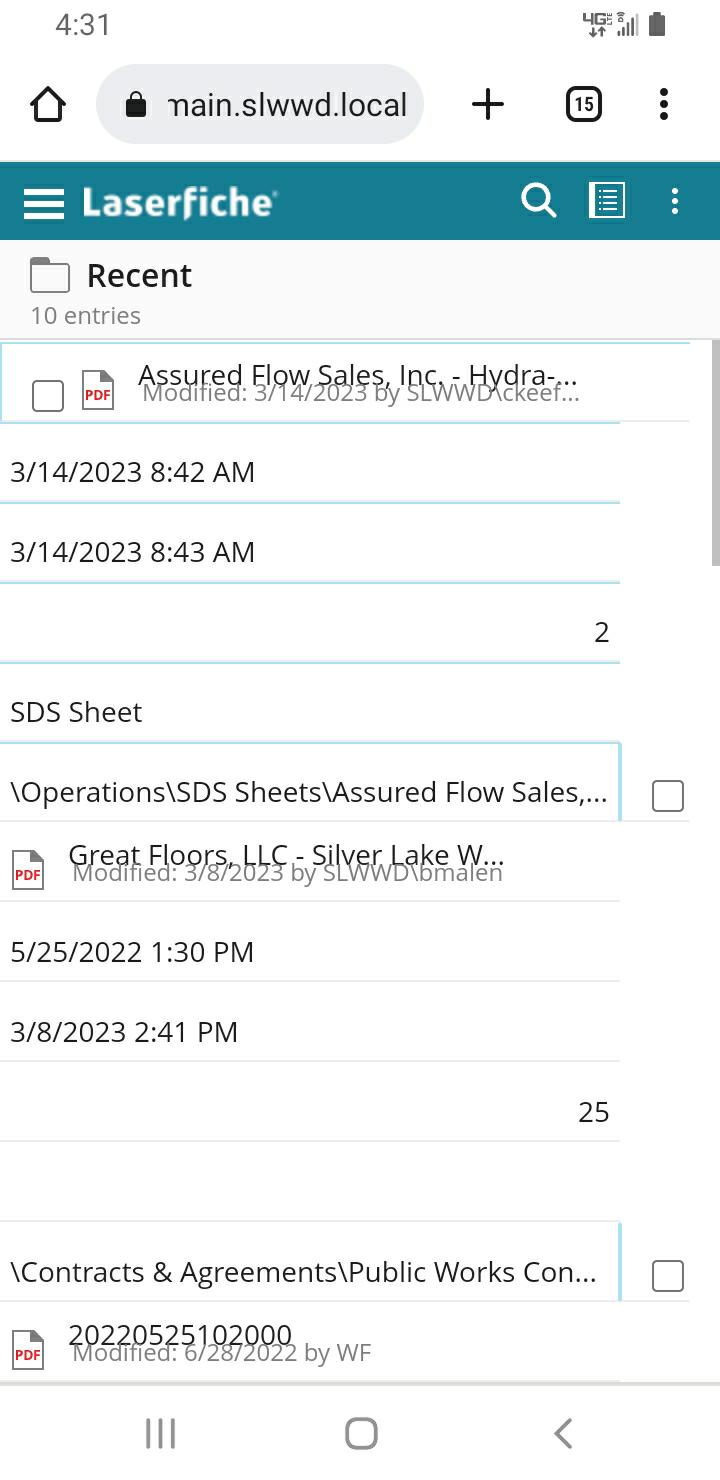Open a new browser tab
This screenshot has width=720, height=1480.
pos(488,104)
